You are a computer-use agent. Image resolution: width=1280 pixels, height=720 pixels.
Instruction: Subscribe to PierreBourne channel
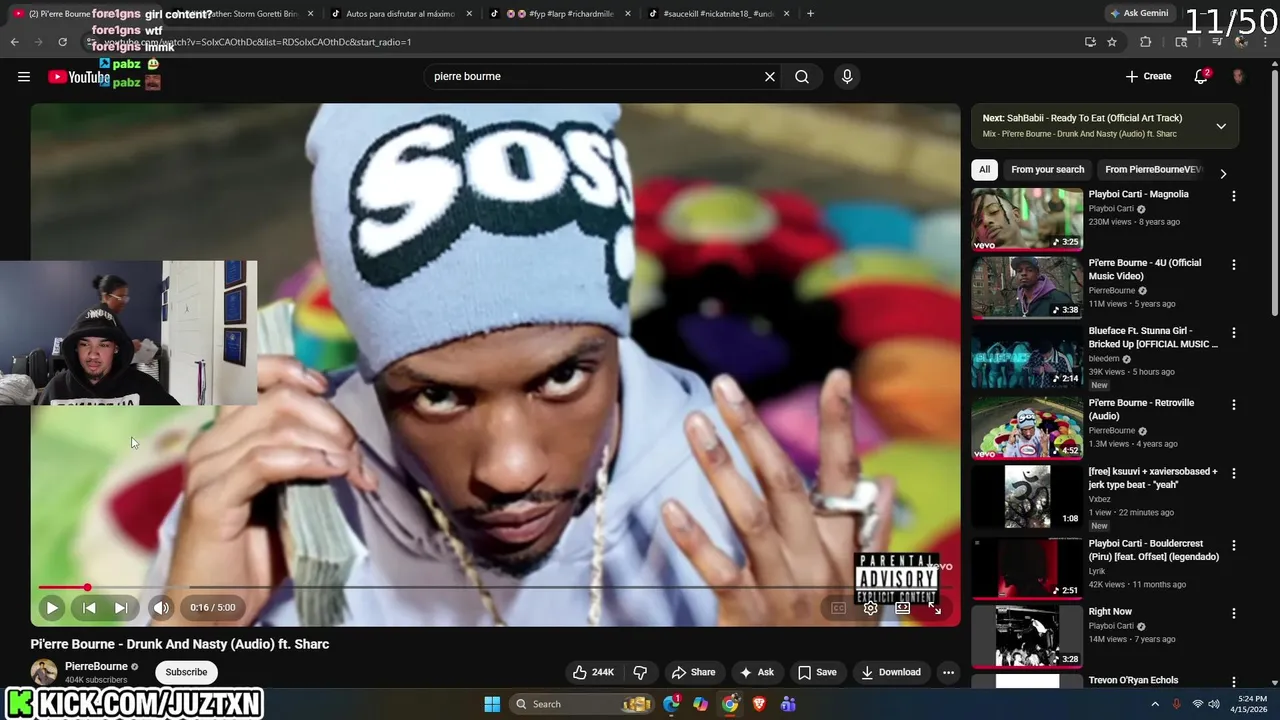(186, 672)
